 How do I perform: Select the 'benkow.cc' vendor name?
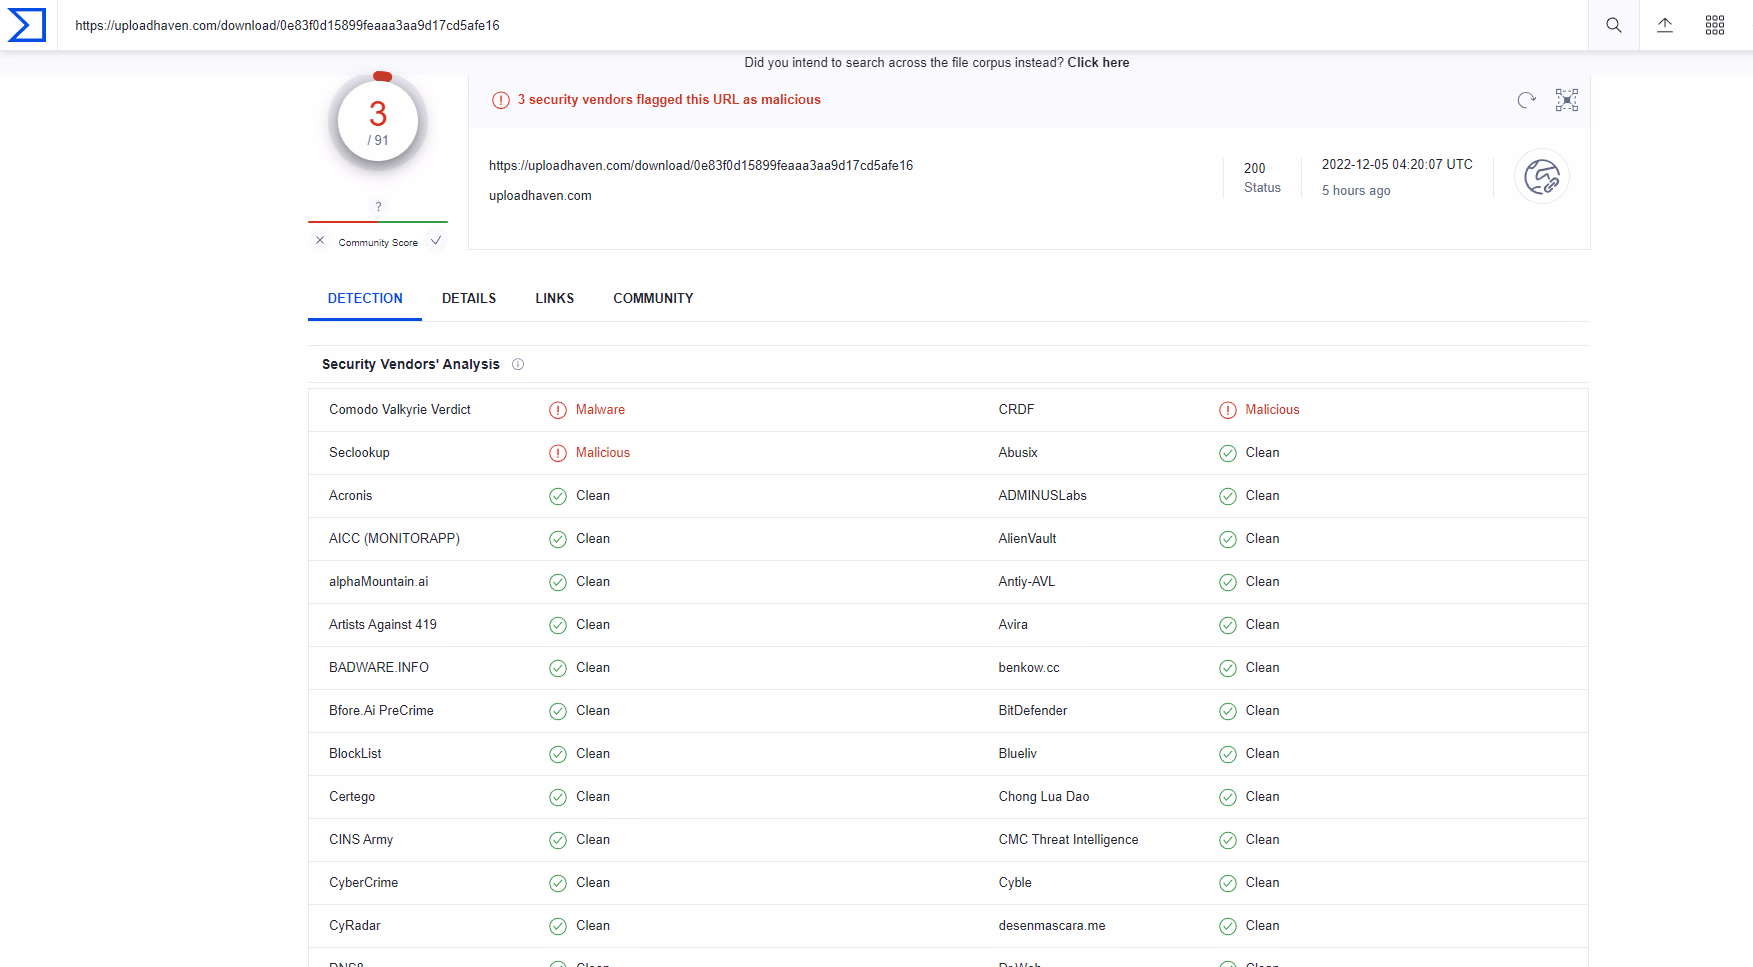coord(1029,668)
